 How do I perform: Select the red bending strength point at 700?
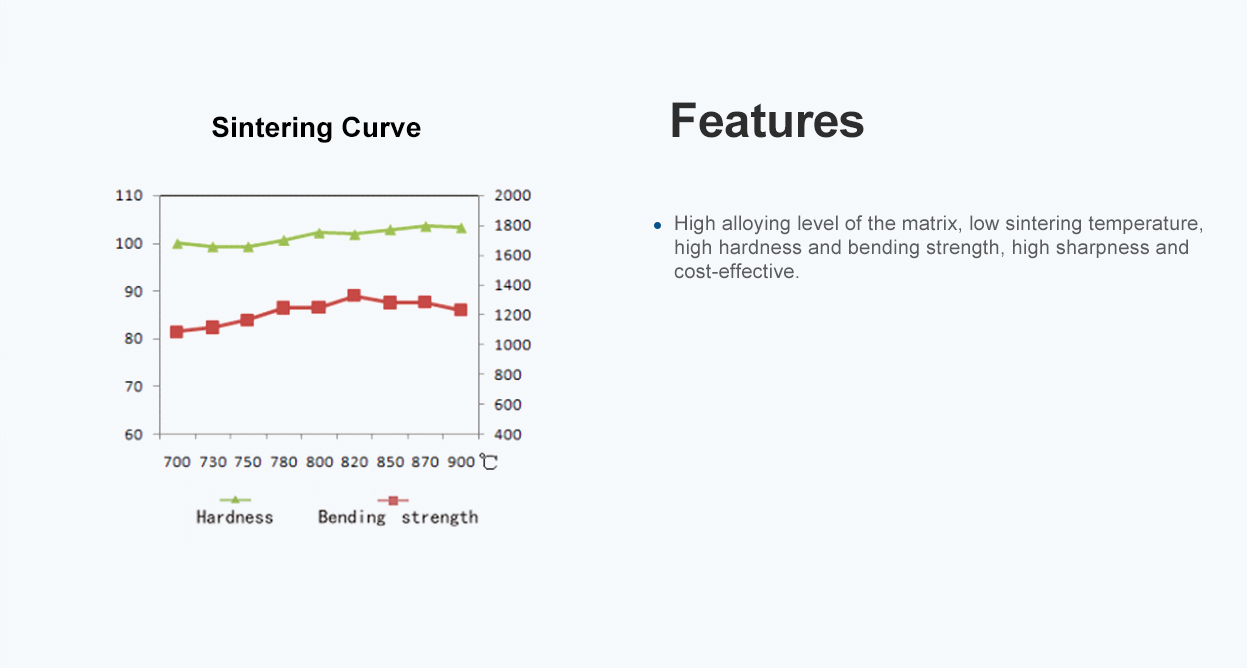pyautogui.click(x=177, y=332)
